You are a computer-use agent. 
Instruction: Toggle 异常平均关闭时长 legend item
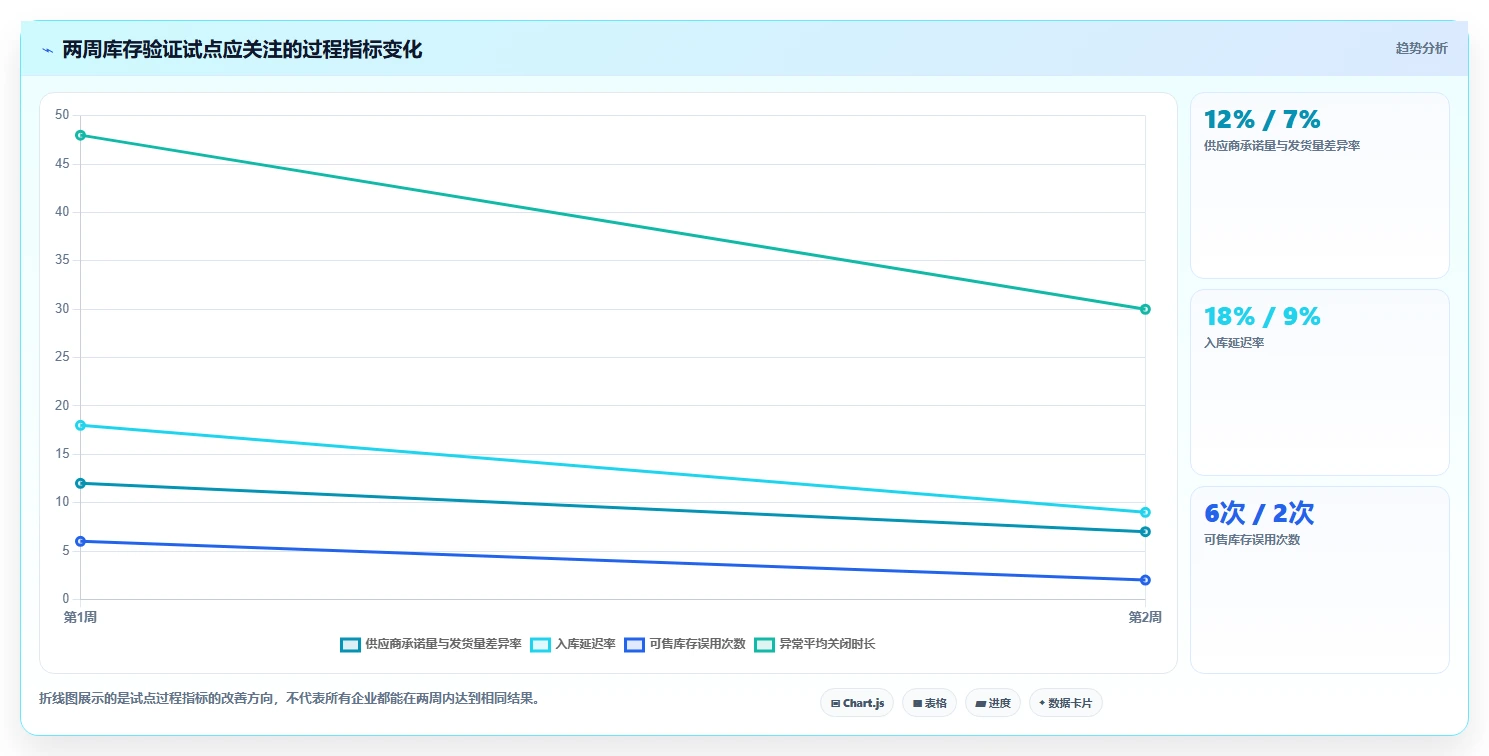click(x=814, y=644)
